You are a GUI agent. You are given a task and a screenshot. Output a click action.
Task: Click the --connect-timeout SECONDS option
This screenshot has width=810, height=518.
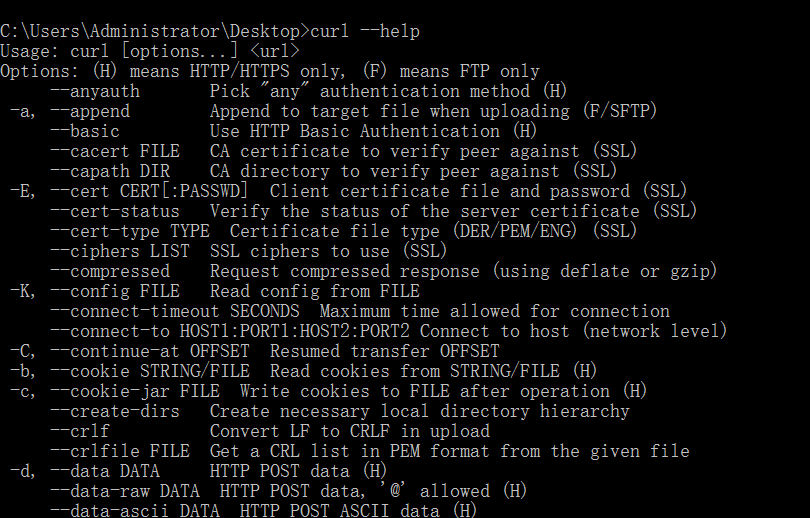(175, 311)
